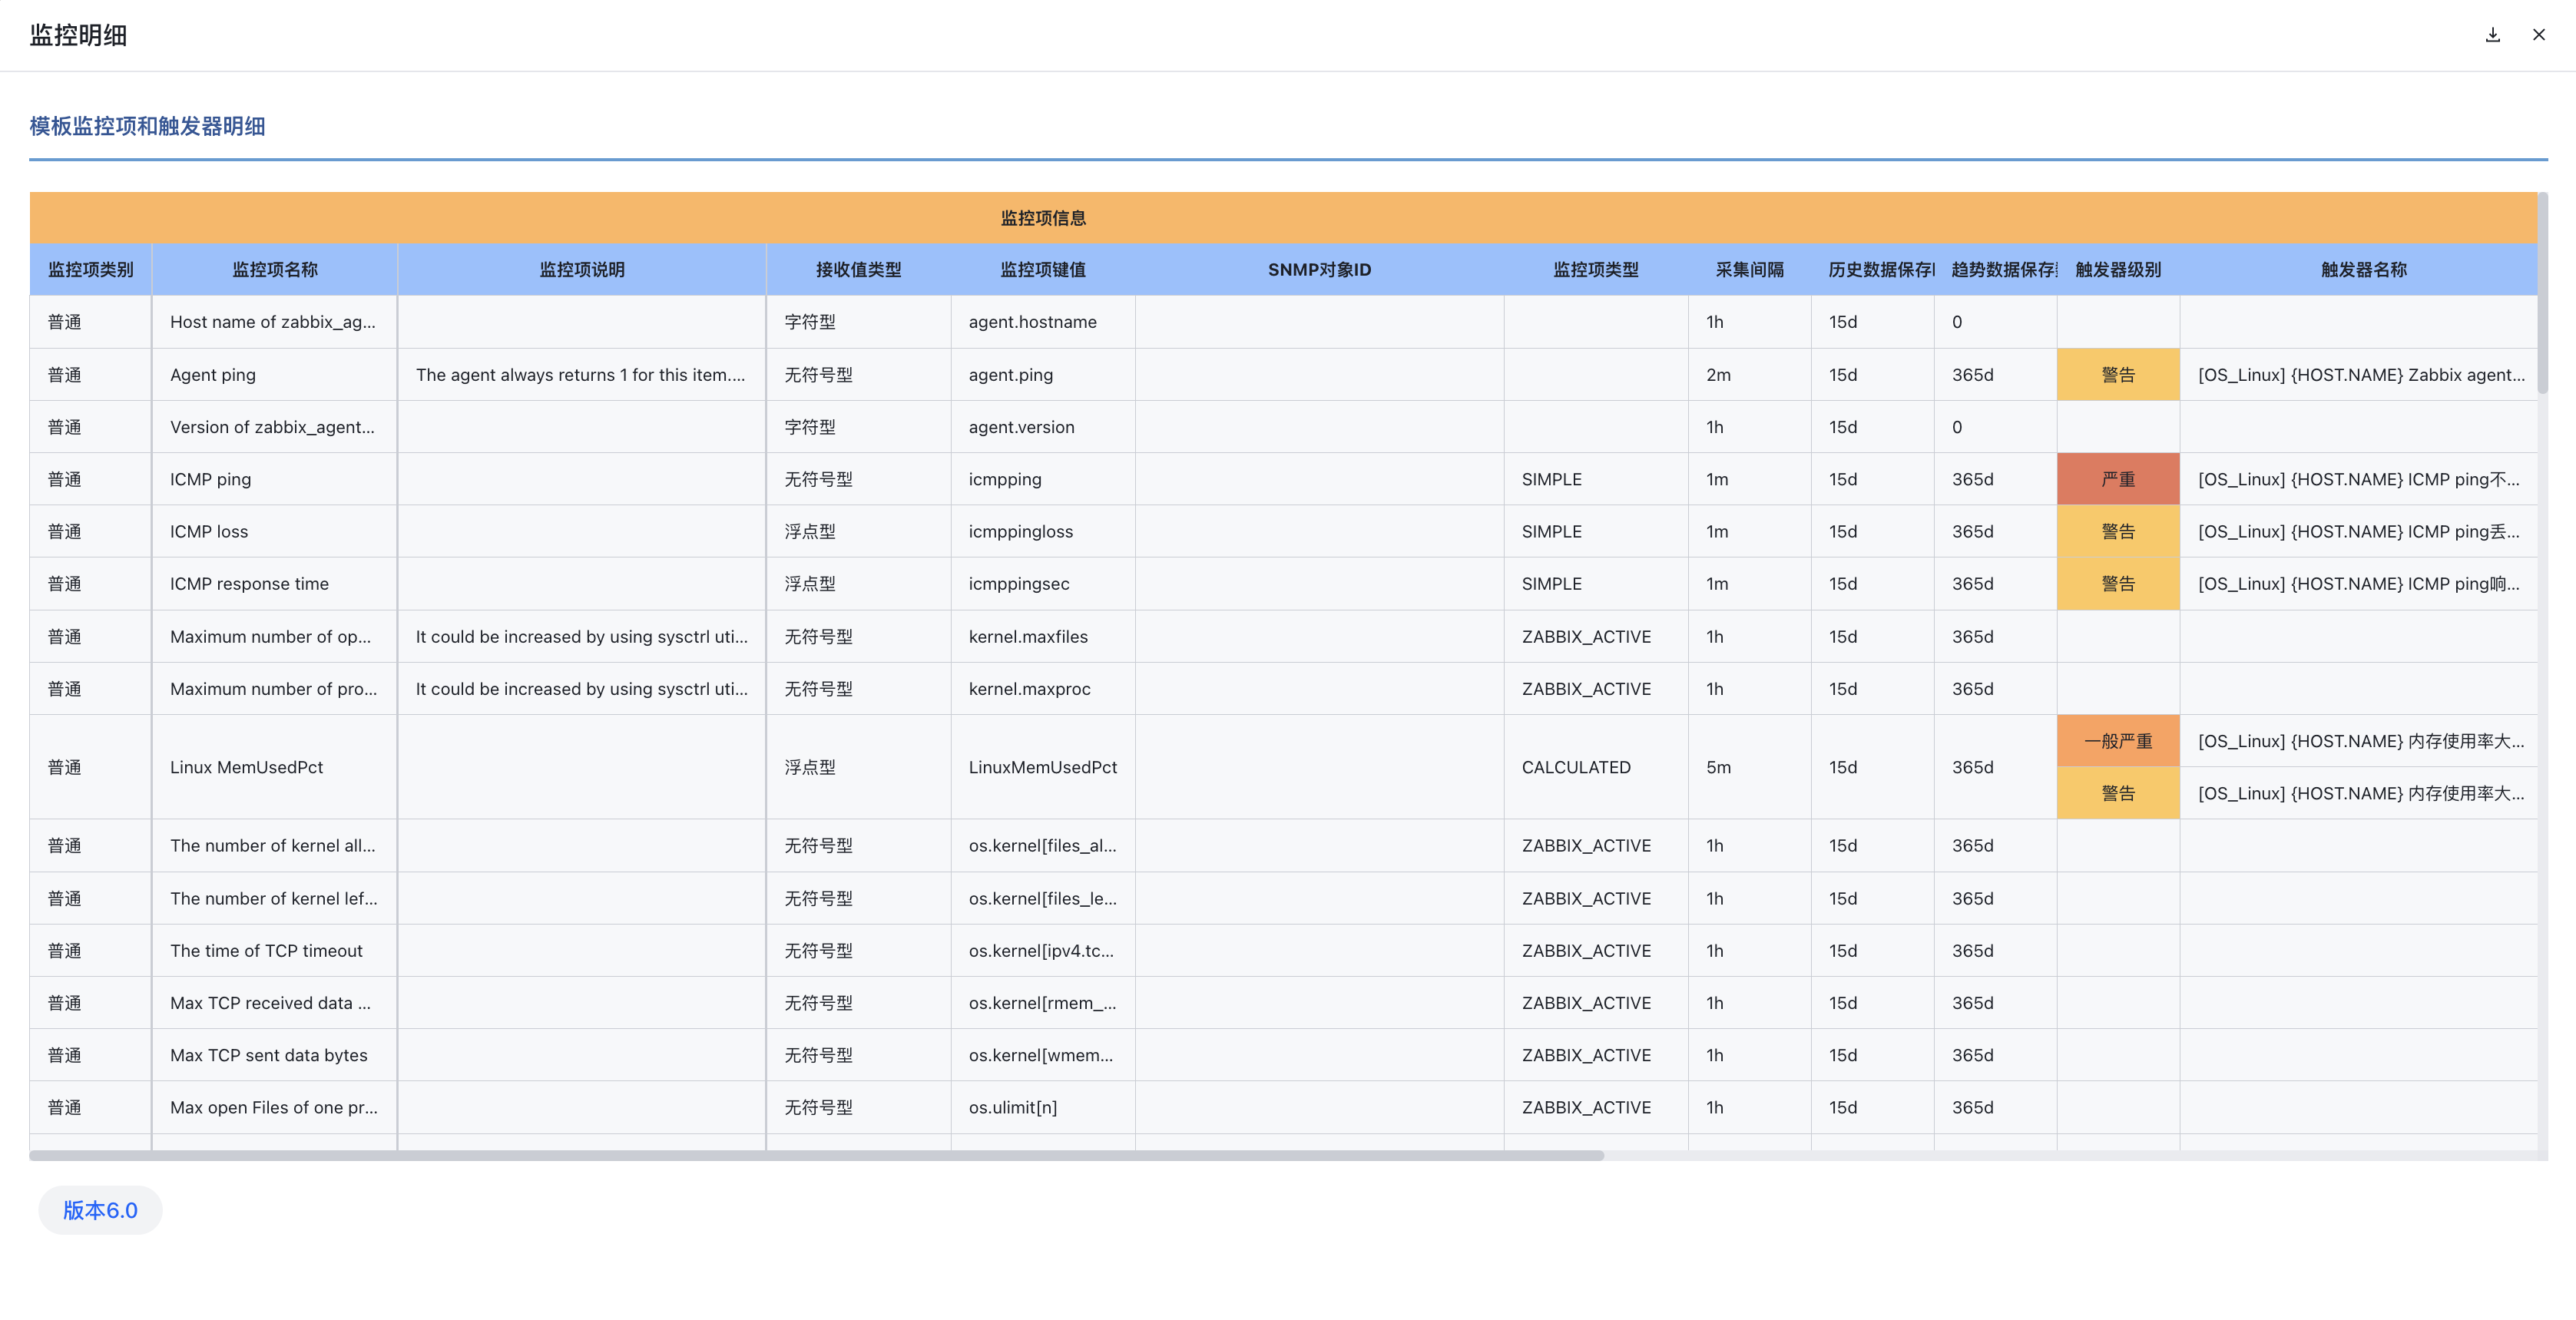The image size is (2576, 1320).
Task: Click the icmppingloss key value cell
Action: (x=1020, y=531)
